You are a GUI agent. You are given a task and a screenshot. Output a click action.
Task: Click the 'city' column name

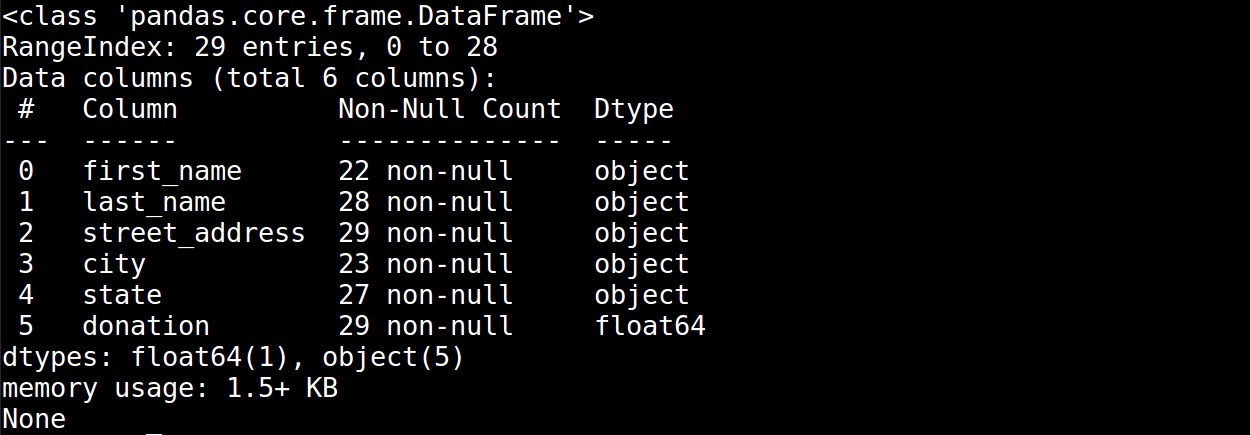coord(113,264)
